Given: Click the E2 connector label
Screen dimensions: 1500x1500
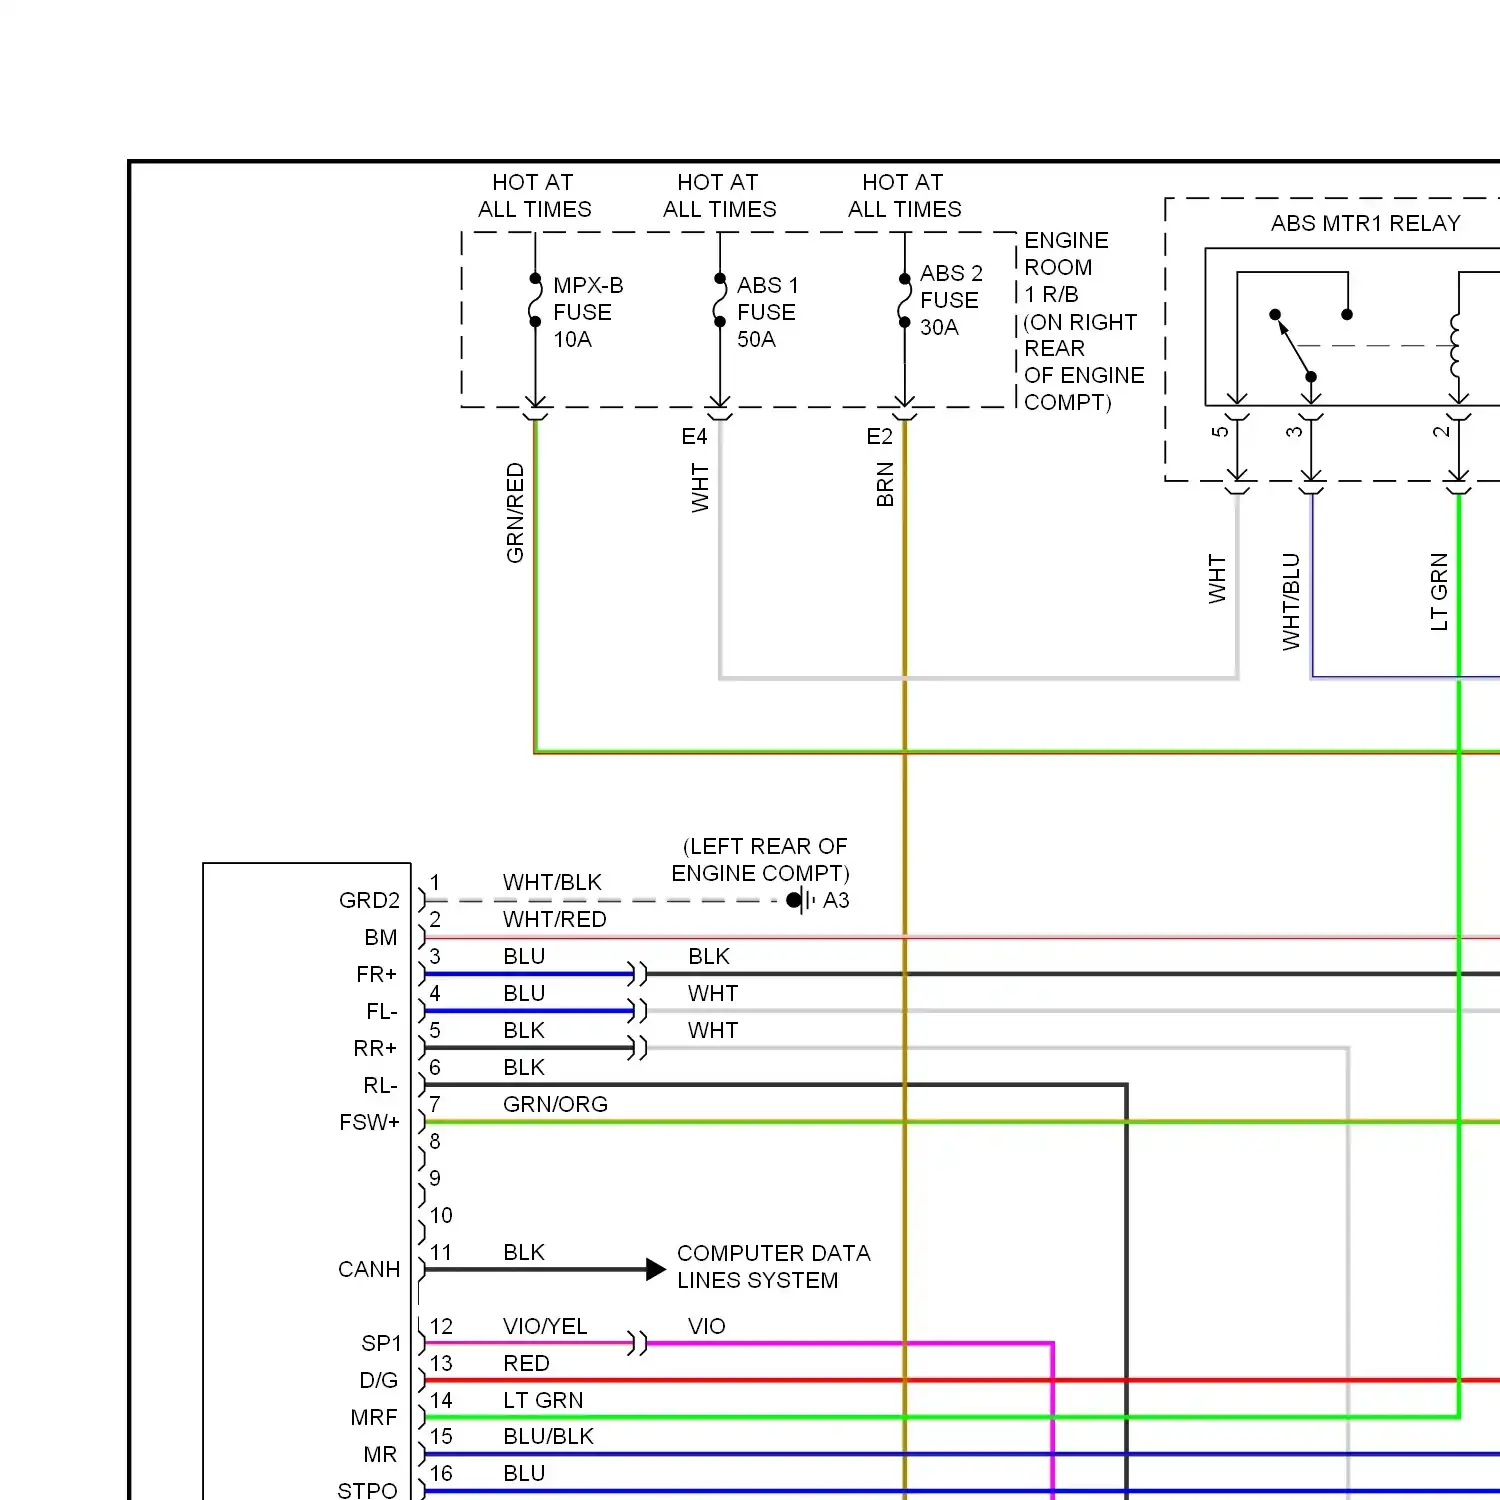Looking at the screenshot, I should click(x=879, y=436).
